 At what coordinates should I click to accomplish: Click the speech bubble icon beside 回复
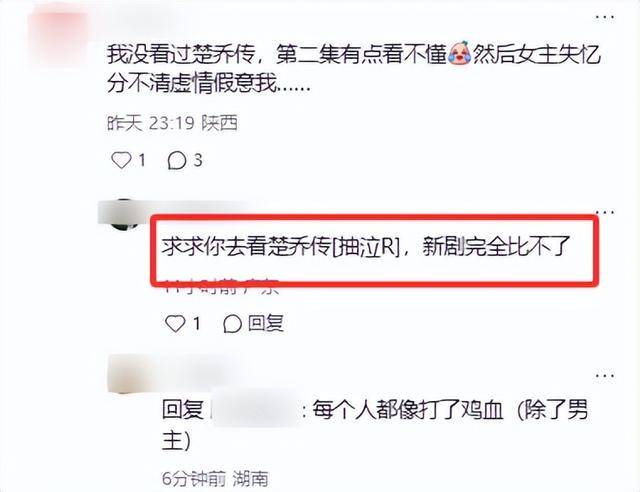pyautogui.click(x=233, y=324)
